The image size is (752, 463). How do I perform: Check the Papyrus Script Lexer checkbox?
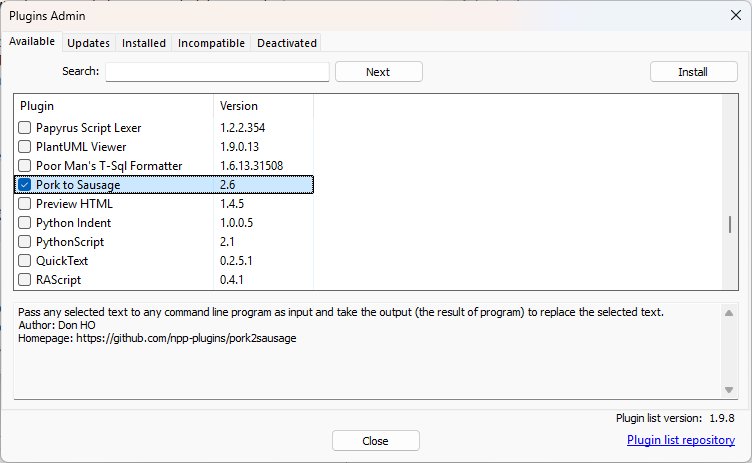[24, 128]
